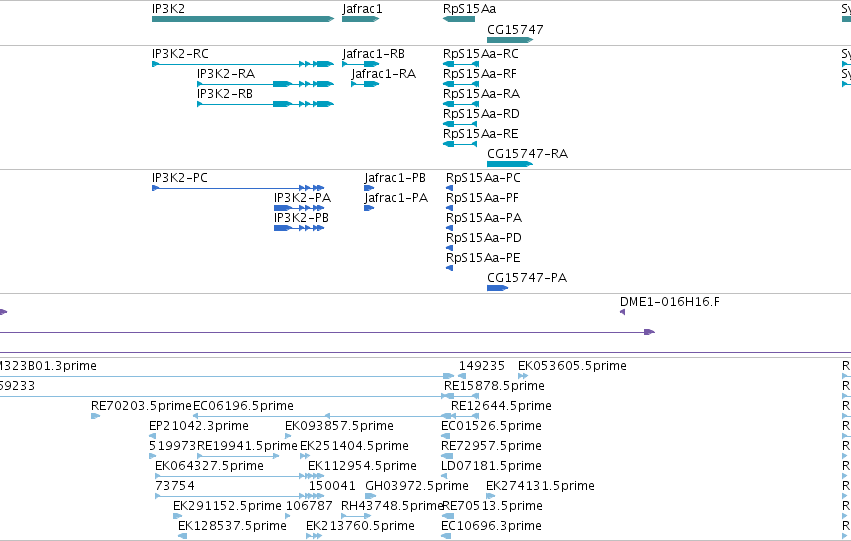Select protein IP3K2-PB
This screenshot has width=851, height=541.
point(299,228)
